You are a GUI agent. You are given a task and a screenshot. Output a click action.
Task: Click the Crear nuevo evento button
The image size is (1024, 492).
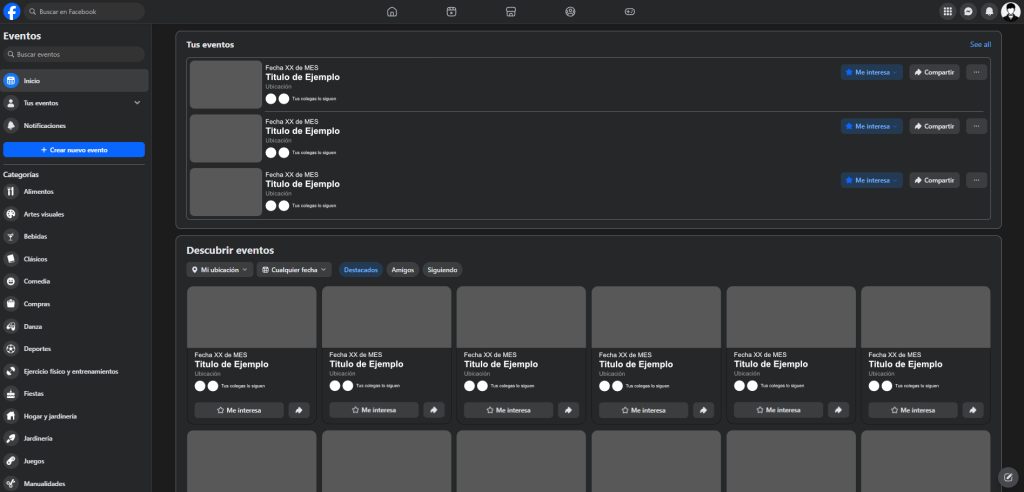(x=74, y=150)
